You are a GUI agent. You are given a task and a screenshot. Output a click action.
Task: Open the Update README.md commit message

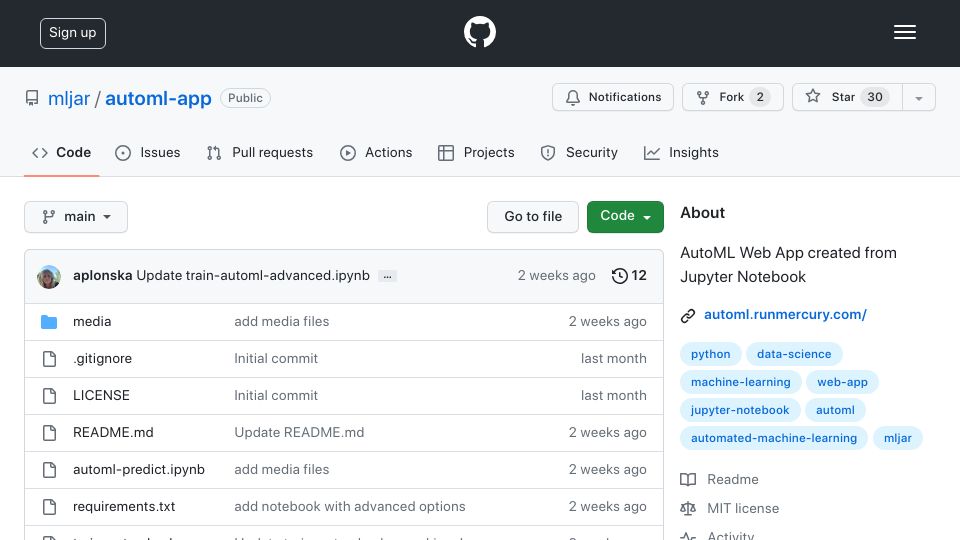click(x=299, y=432)
